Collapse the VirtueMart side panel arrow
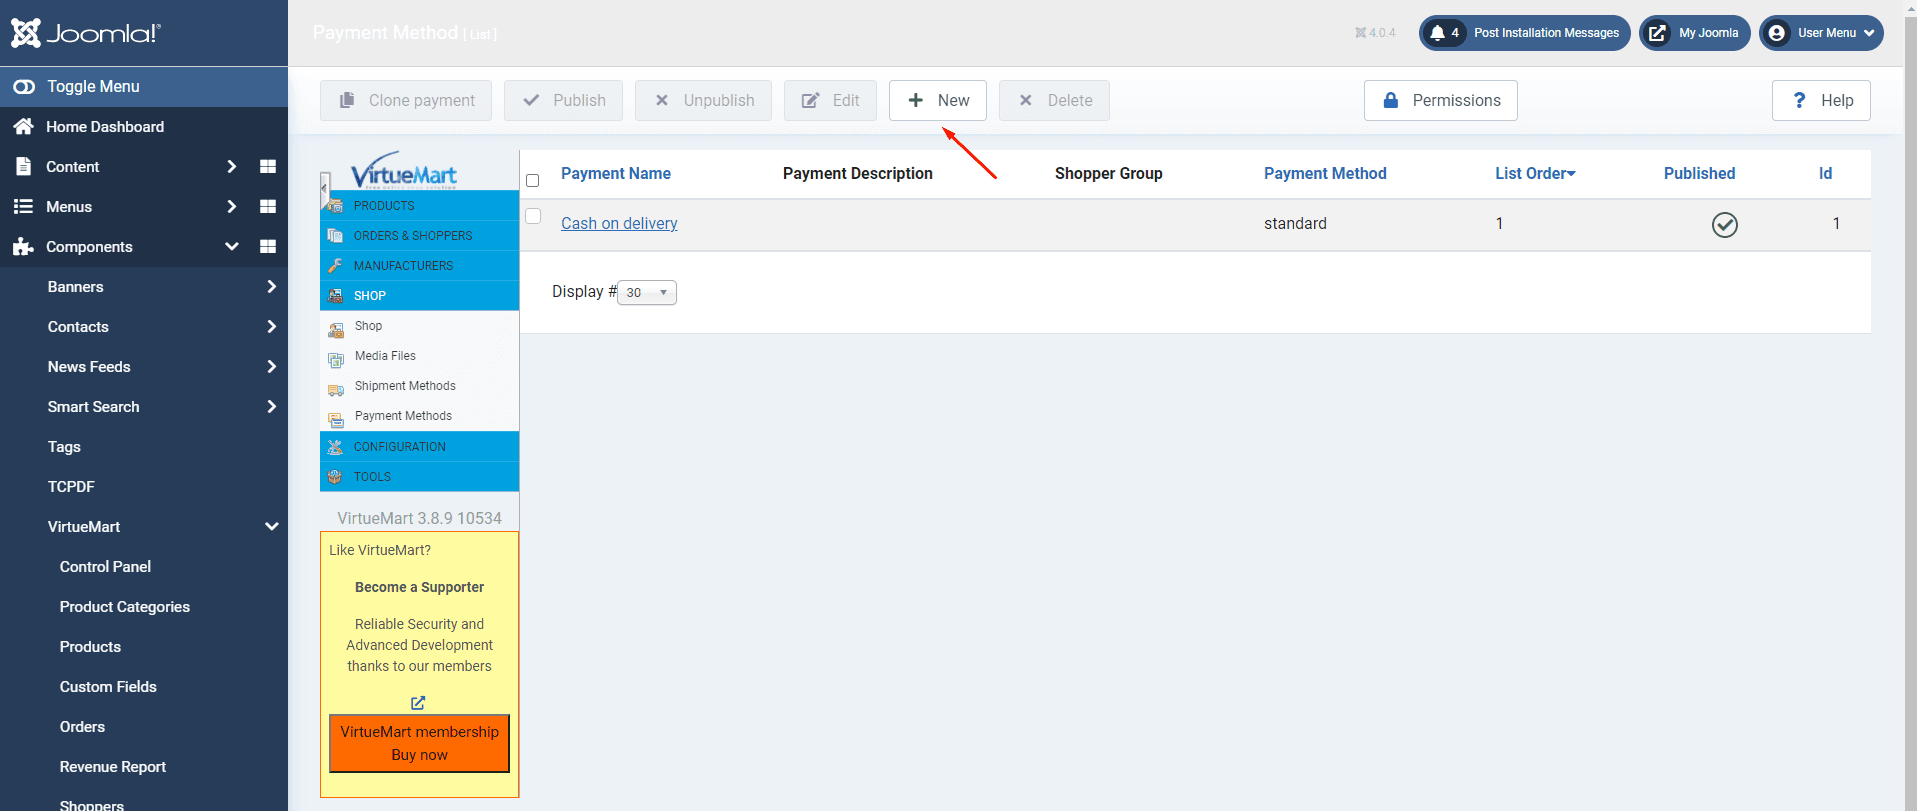 tap(324, 188)
